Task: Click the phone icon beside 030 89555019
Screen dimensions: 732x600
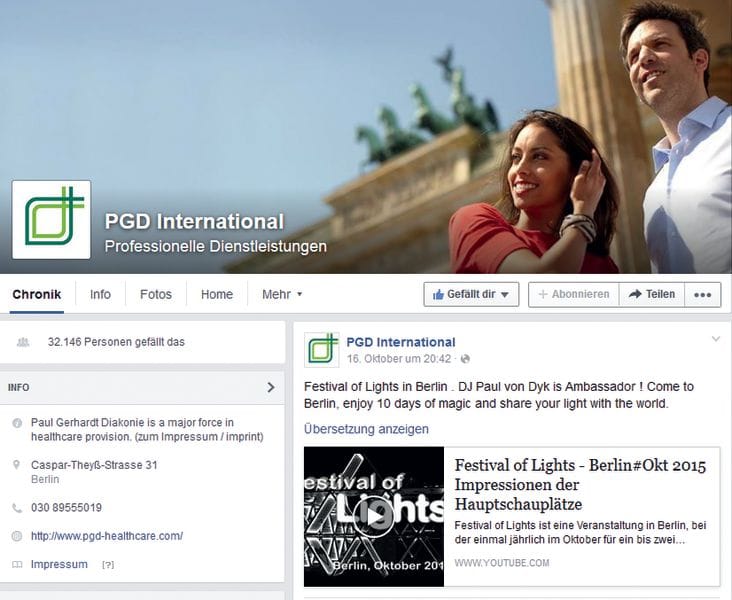Action: point(17,508)
